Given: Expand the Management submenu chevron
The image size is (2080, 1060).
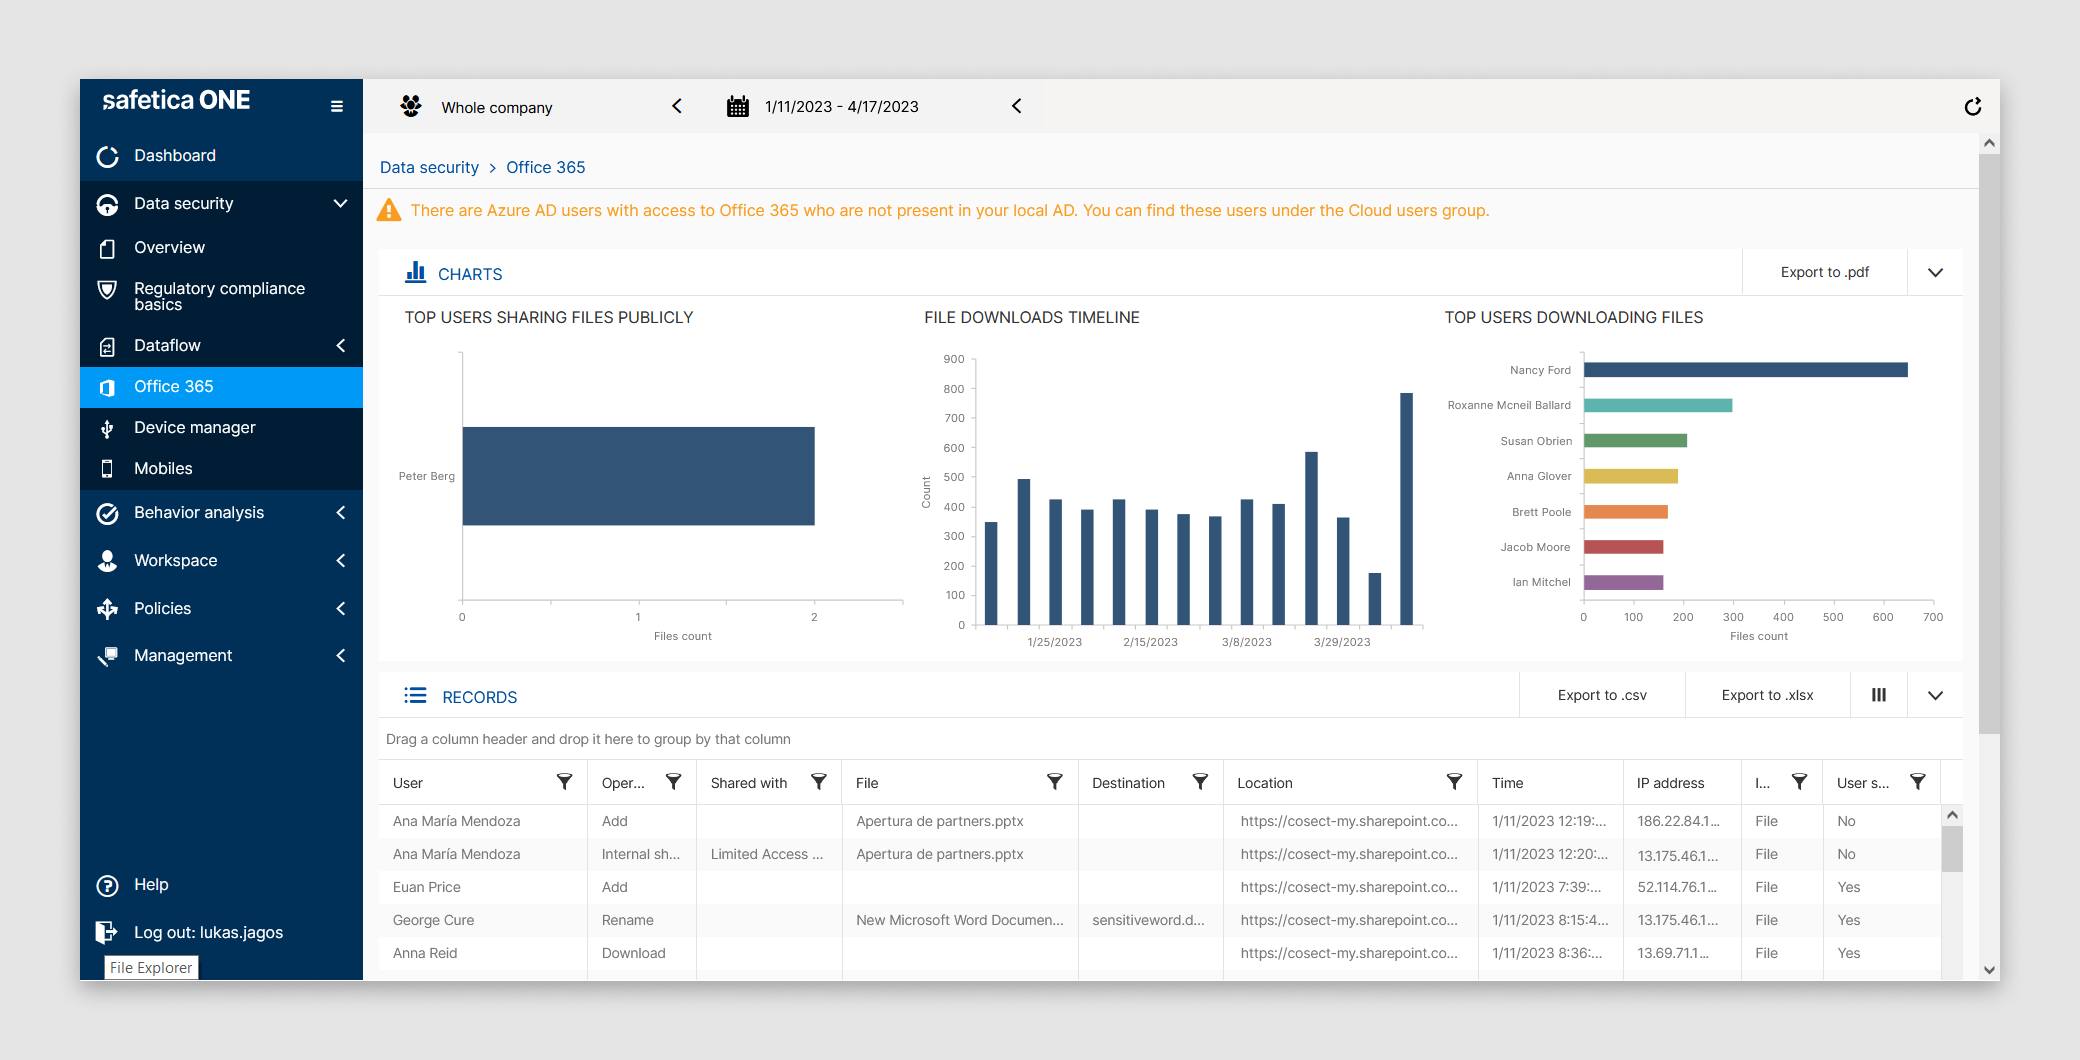Looking at the screenshot, I should pos(340,656).
